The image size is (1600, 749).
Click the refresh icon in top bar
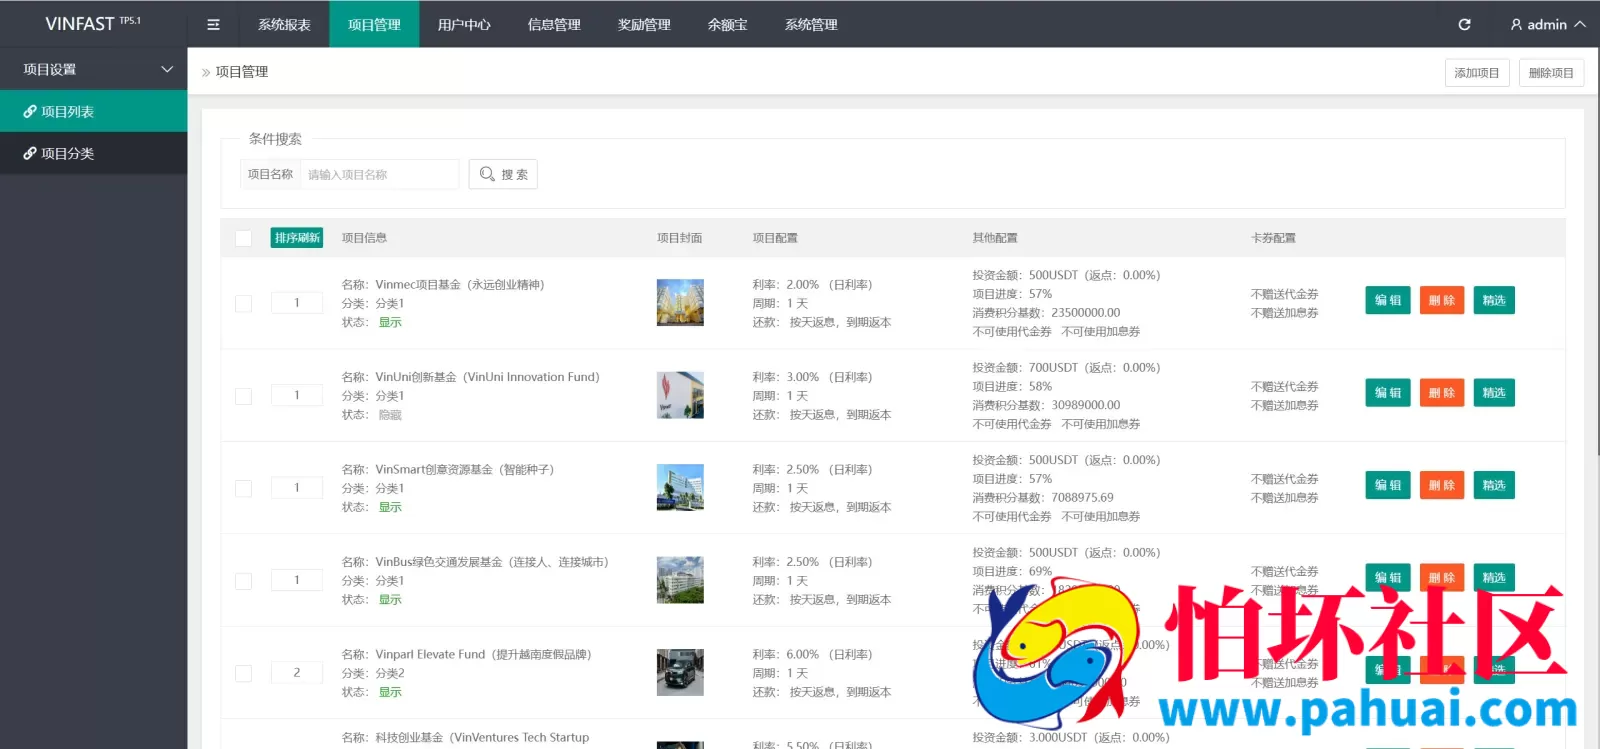coord(1464,24)
